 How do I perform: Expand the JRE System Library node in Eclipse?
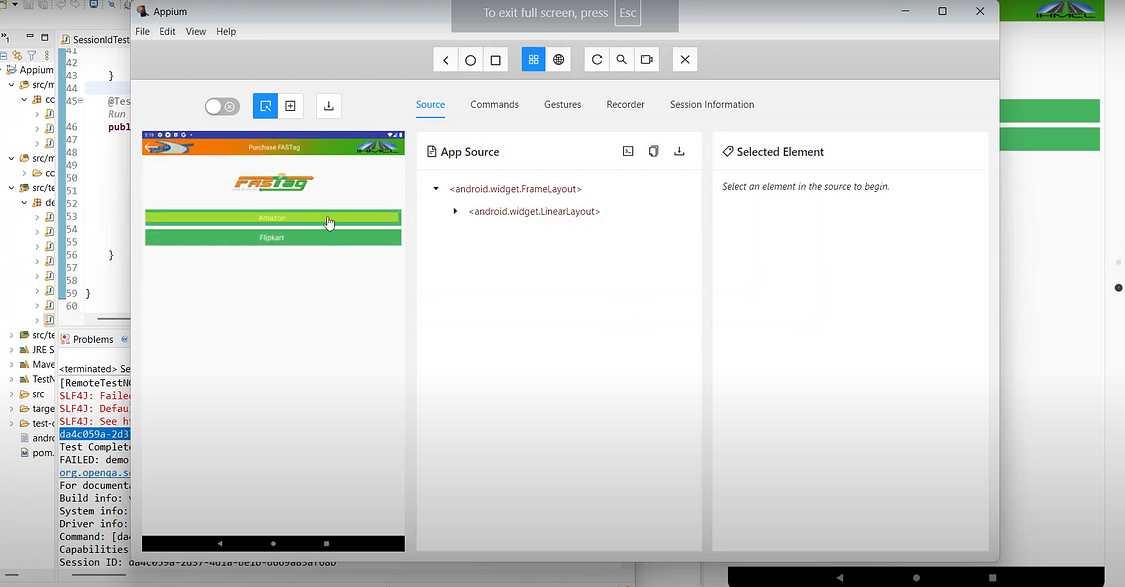pos(11,349)
